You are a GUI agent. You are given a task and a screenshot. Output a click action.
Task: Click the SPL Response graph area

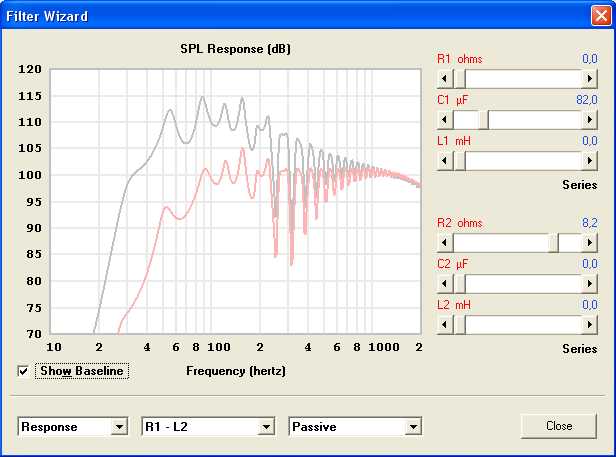pyautogui.click(x=235, y=200)
